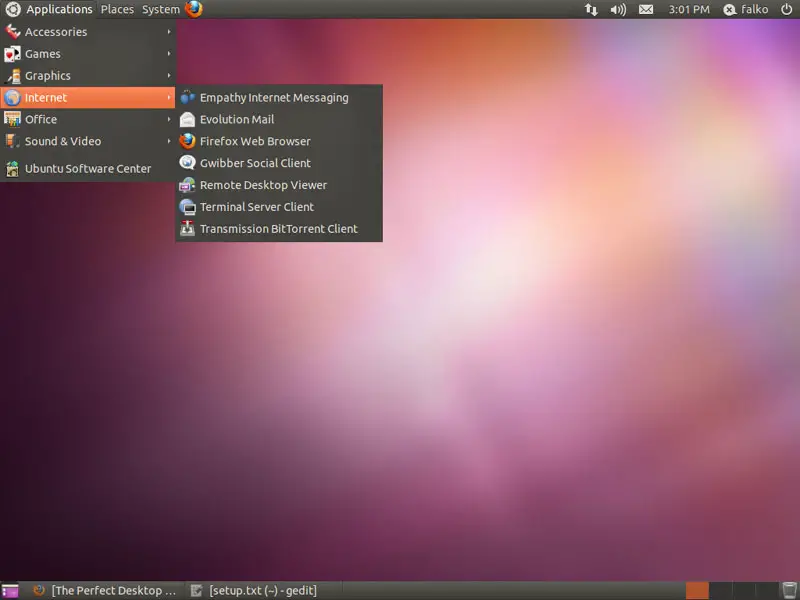Click the Firefox Web Browser icon in submenu
800x600 pixels.
187,141
